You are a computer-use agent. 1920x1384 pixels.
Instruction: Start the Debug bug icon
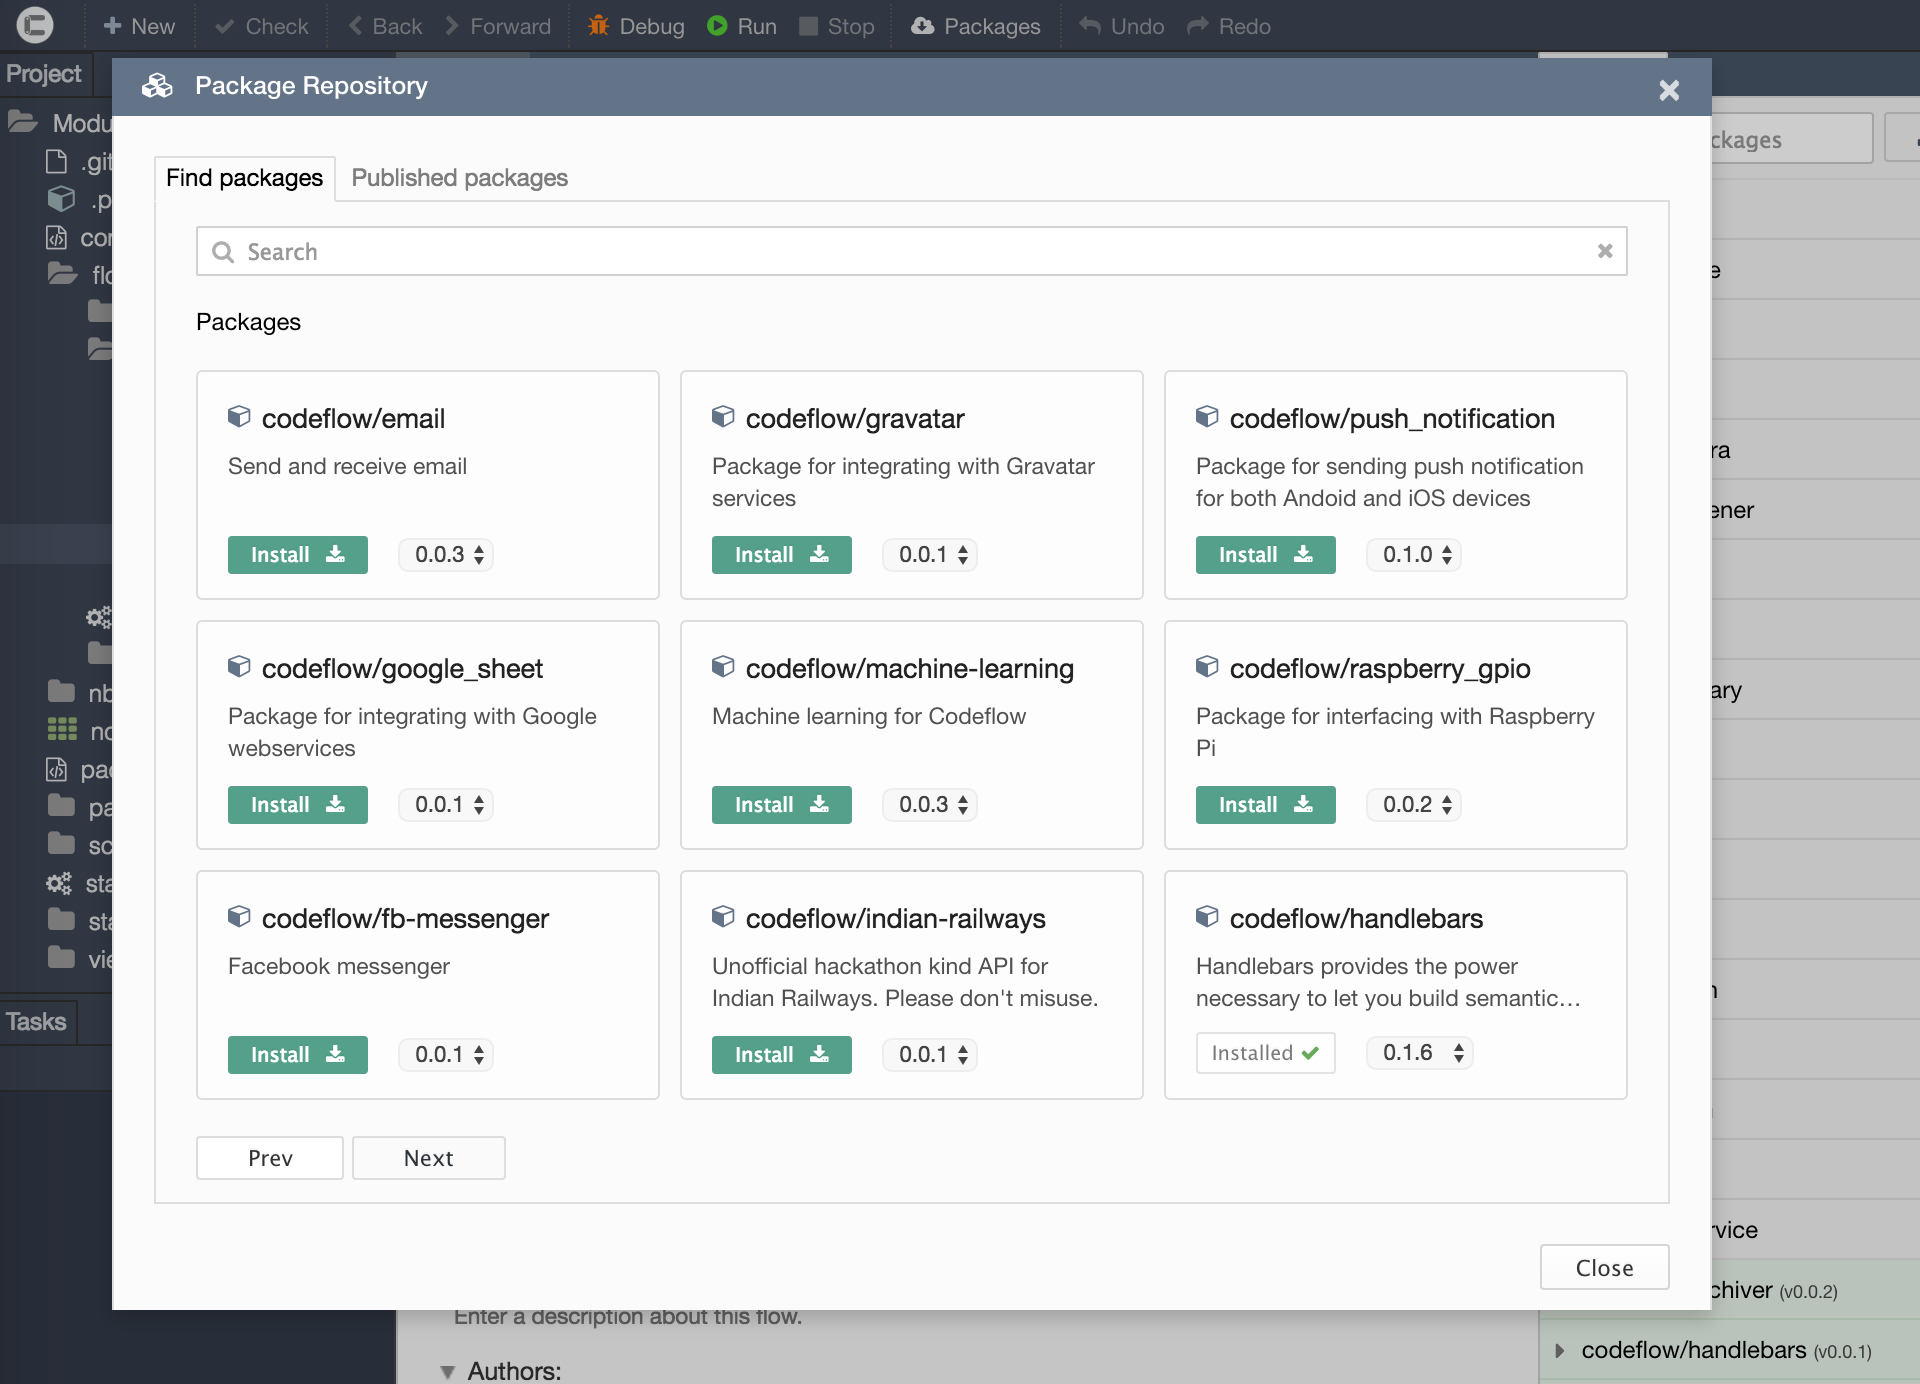click(x=598, y=26)
